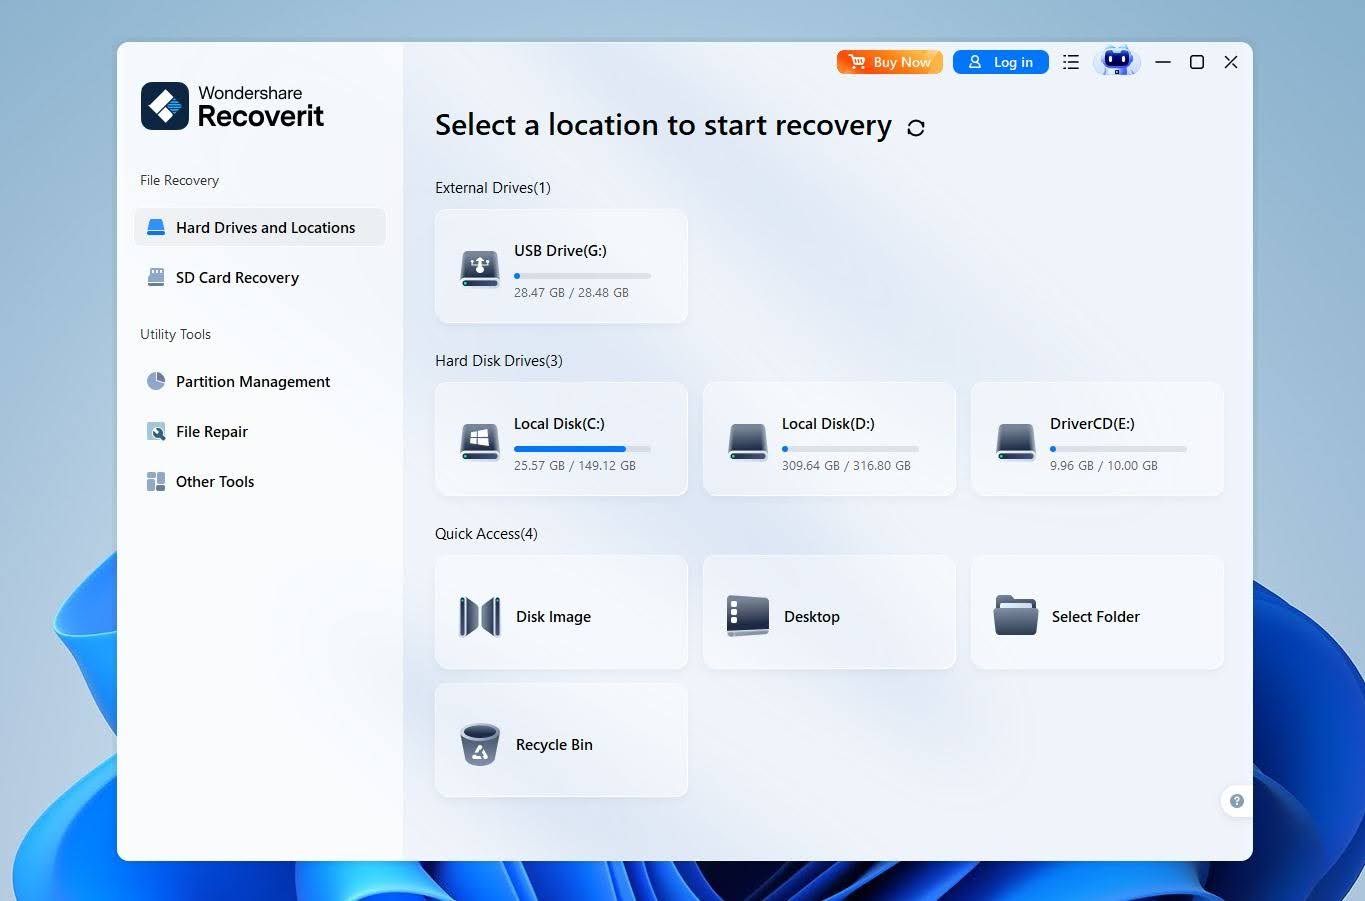
Task: Click the Utility Tools sidebar heading
Action: point(175,335)
